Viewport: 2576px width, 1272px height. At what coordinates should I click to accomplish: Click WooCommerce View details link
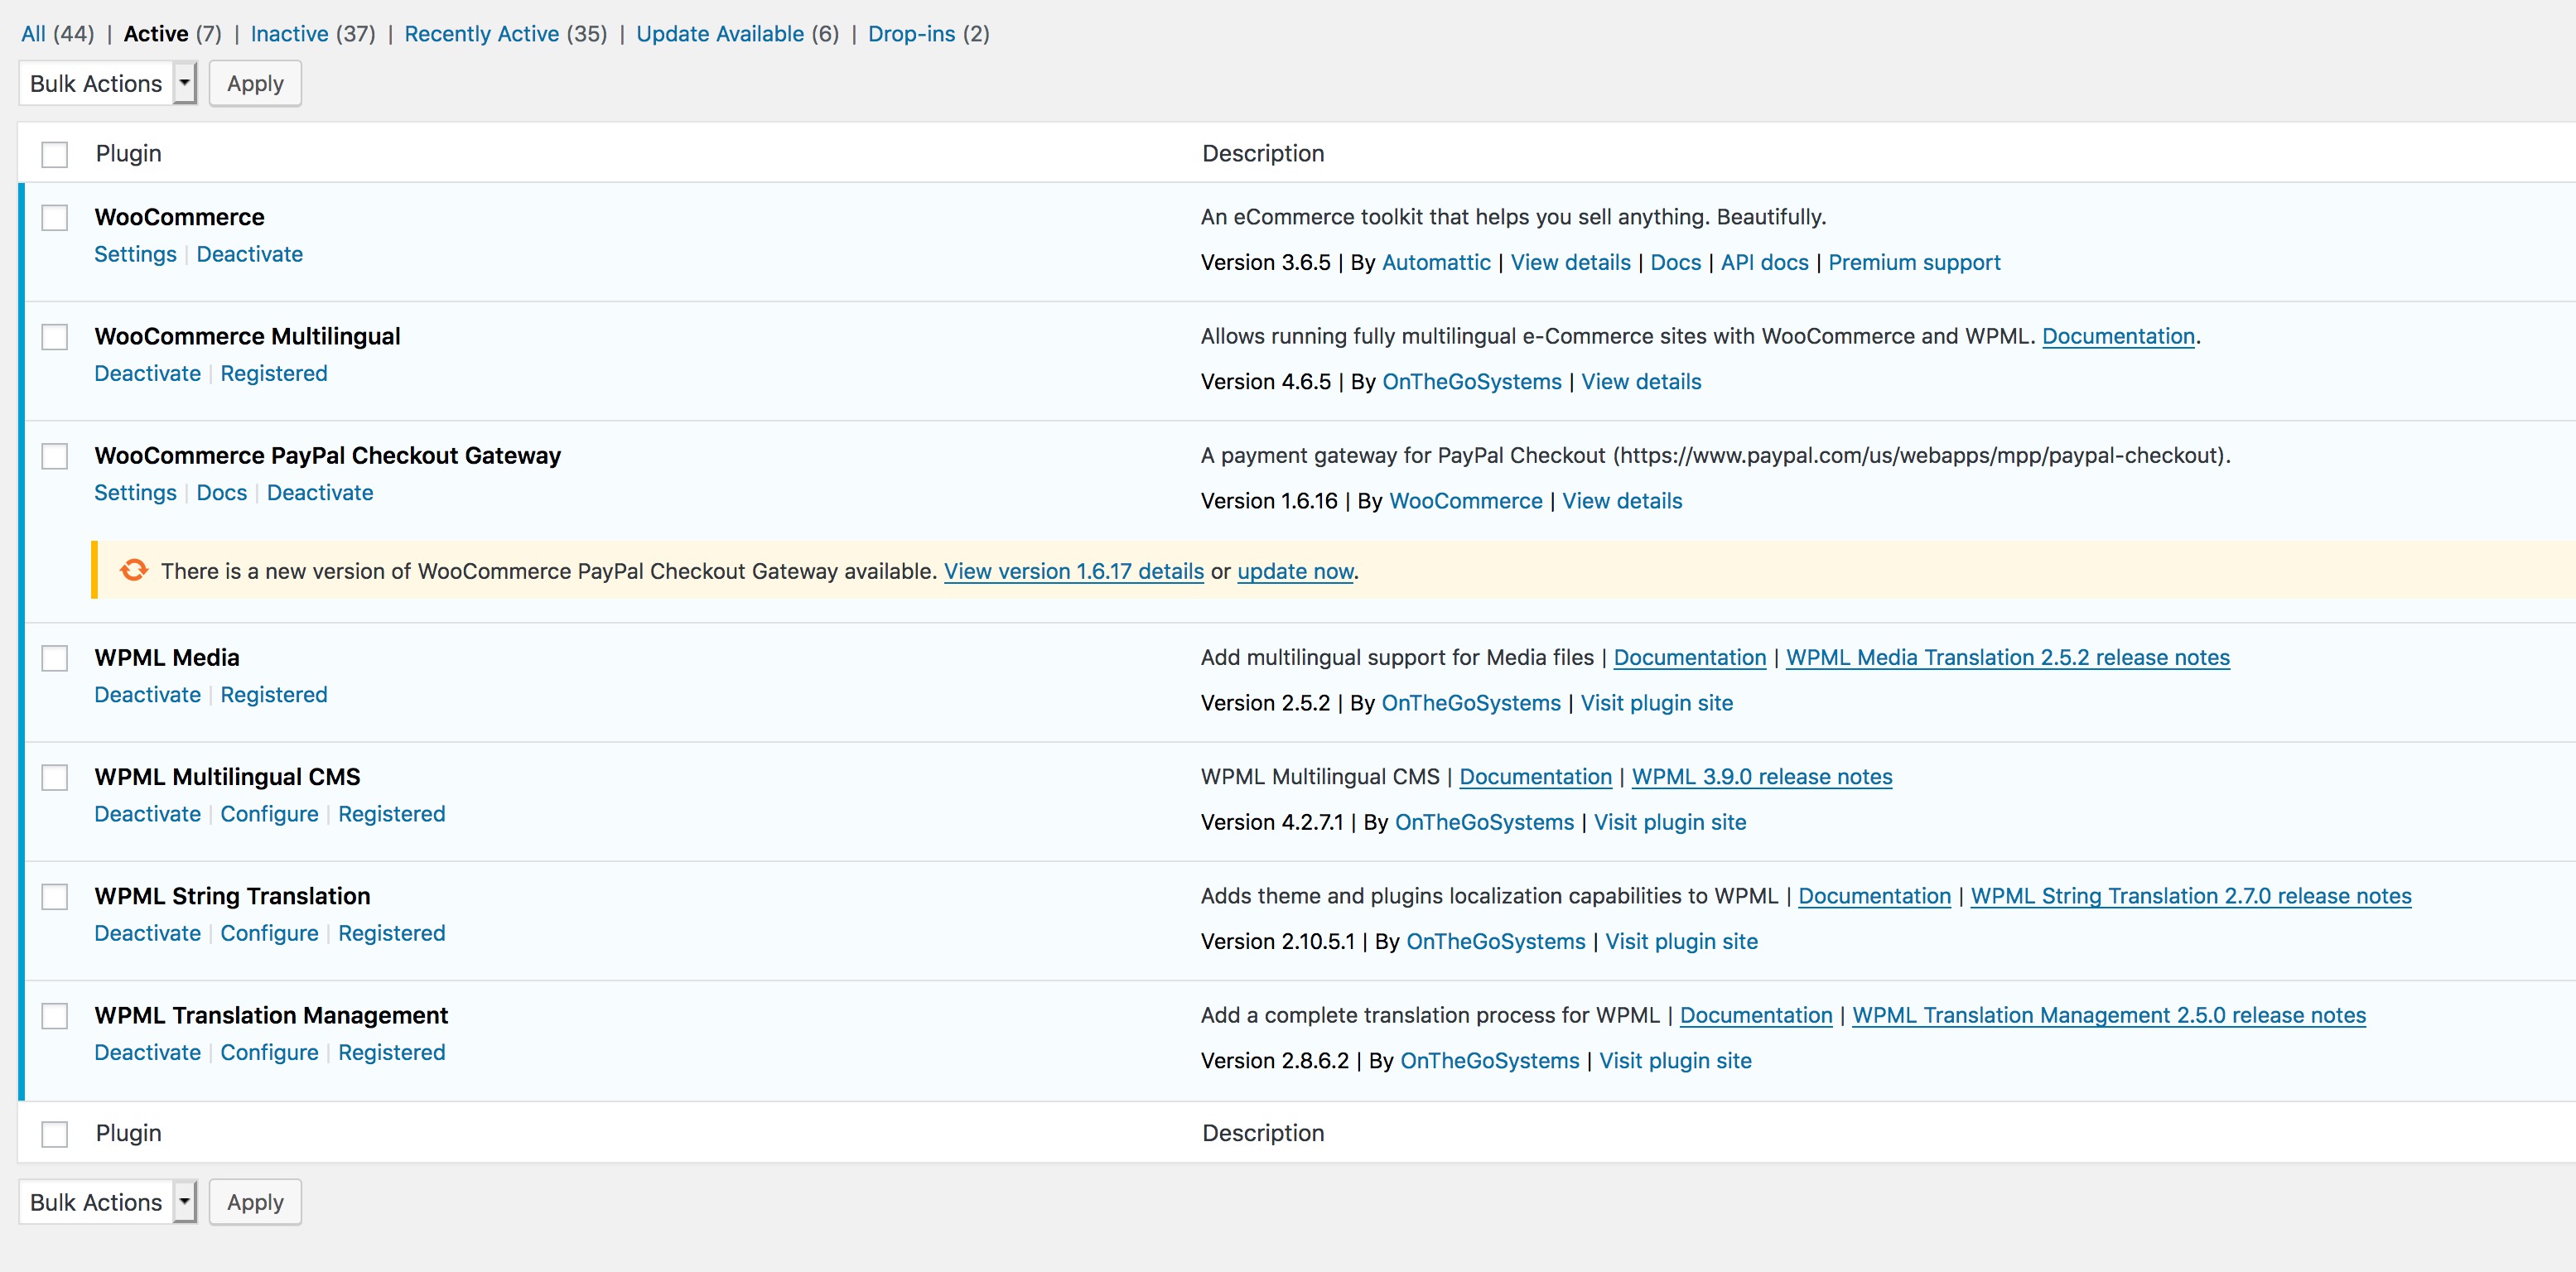pyautogui.click(x=1570, y=262)
